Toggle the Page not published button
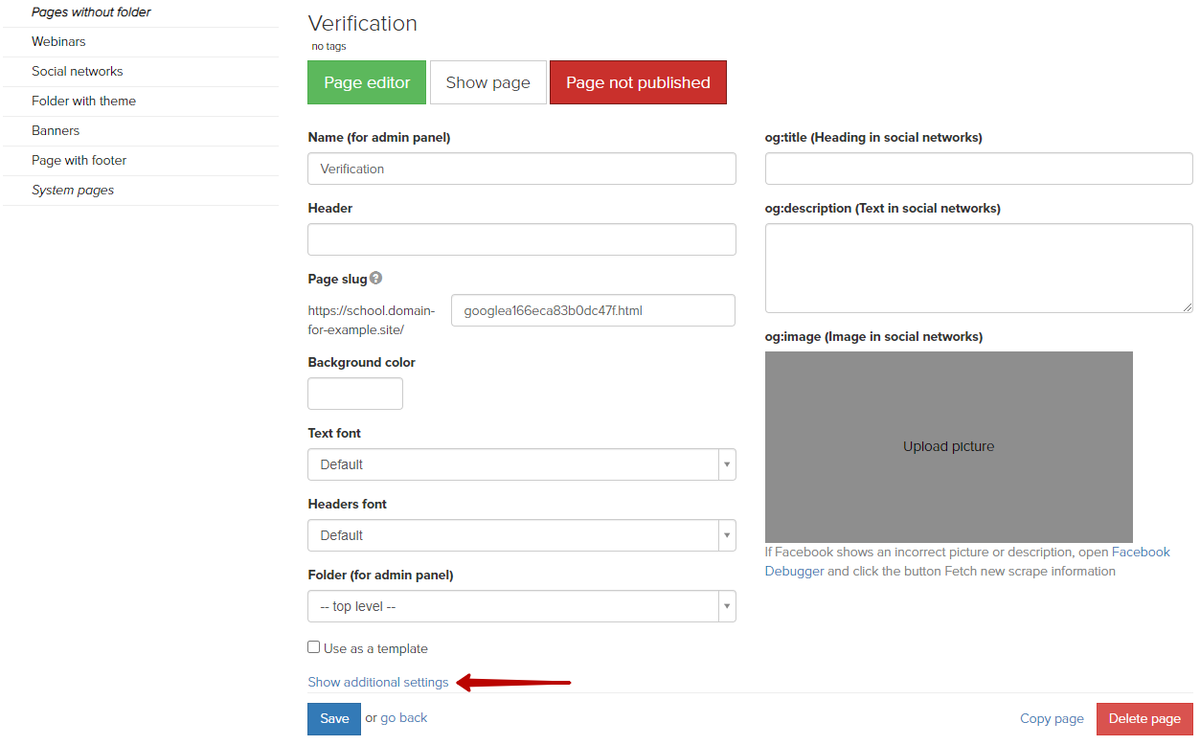1200x745 pixels. click(638, 82)
